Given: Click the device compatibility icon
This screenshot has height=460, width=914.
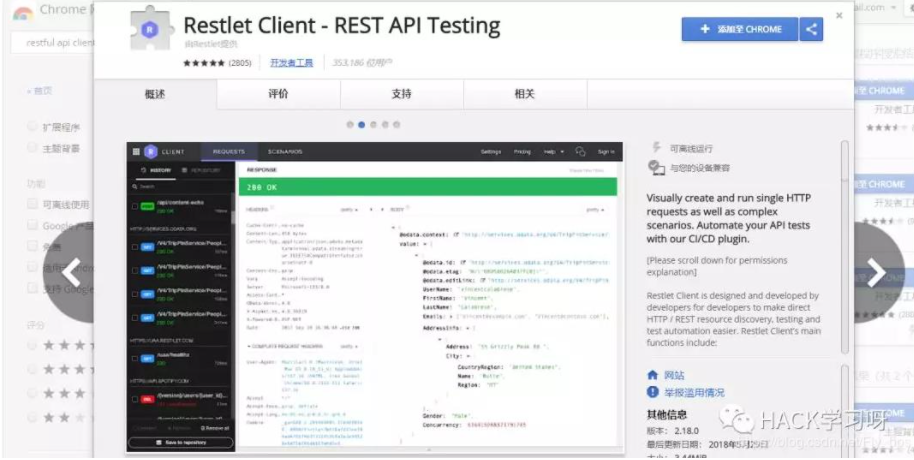Looking at the screenshot, I should (x=656, y=167).
